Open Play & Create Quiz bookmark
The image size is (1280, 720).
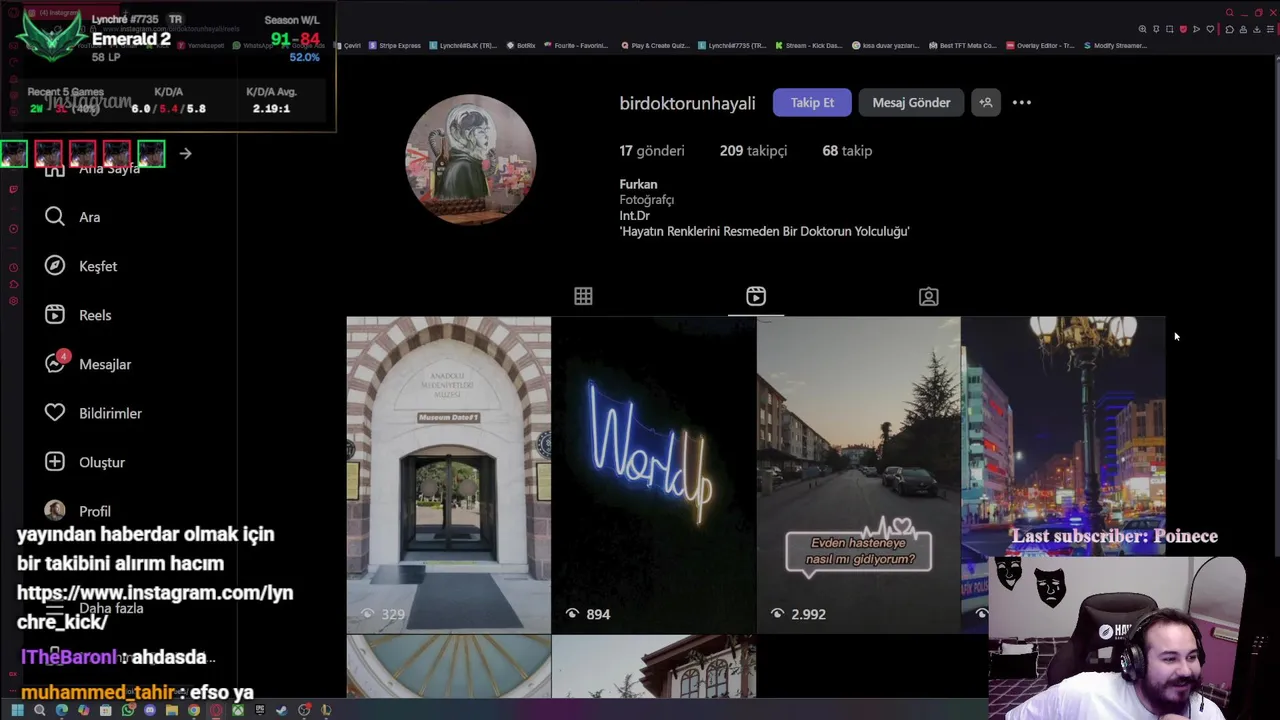pos(655,45)
